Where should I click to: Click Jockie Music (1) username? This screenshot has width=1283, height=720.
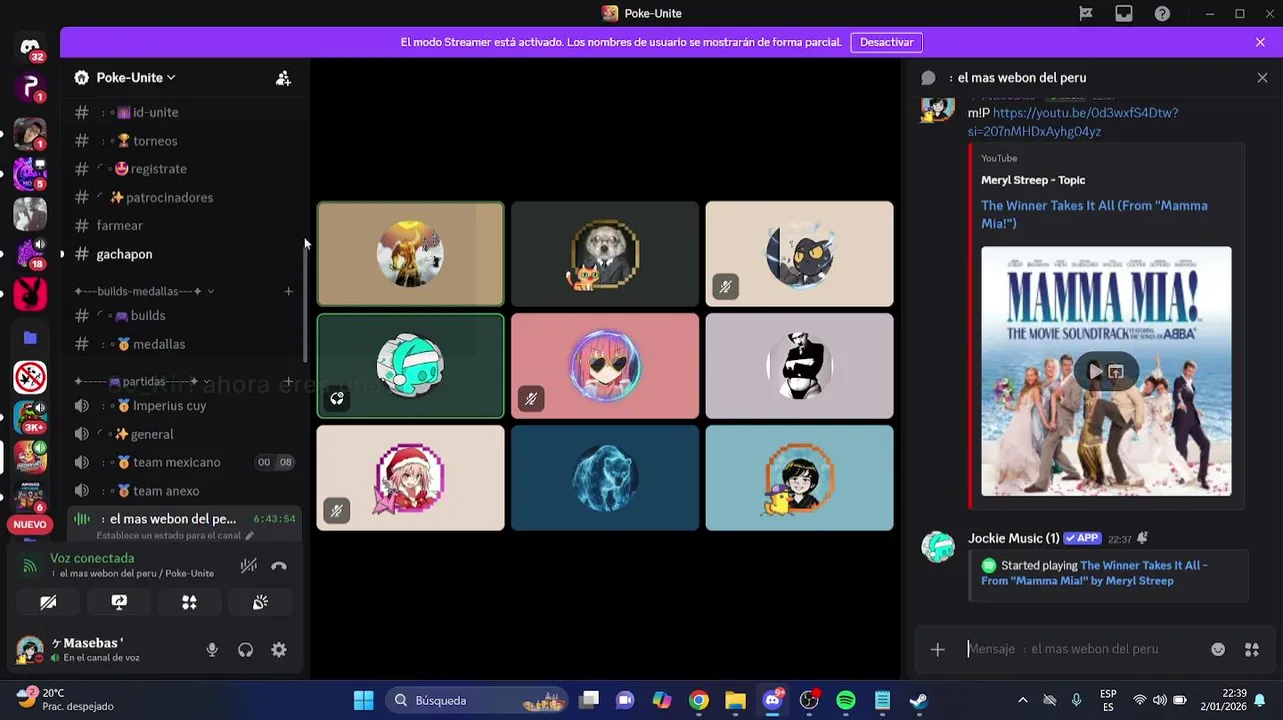[x=1013, y=538]
